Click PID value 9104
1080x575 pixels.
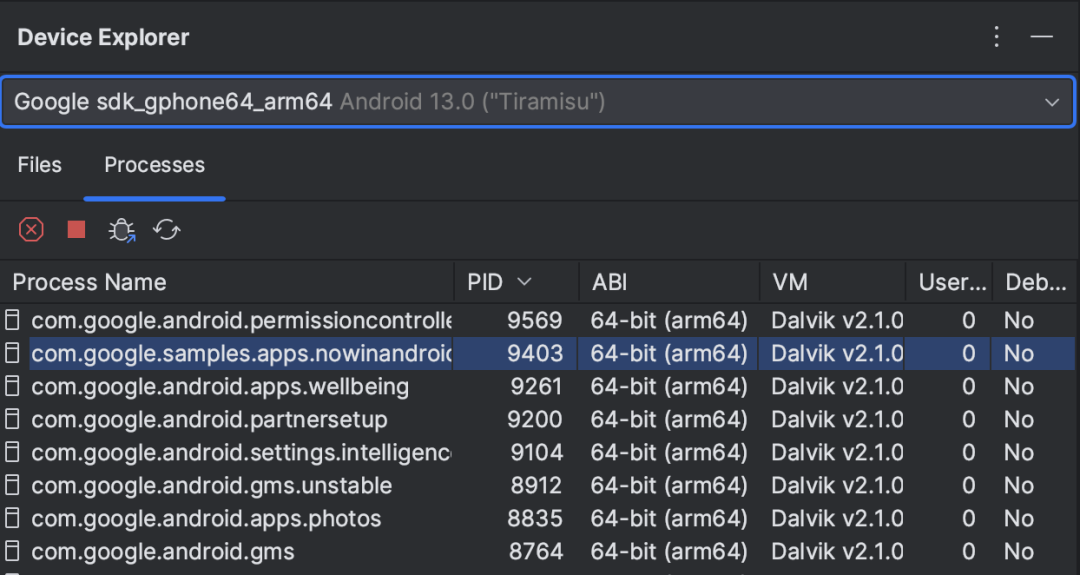[537, 452]
